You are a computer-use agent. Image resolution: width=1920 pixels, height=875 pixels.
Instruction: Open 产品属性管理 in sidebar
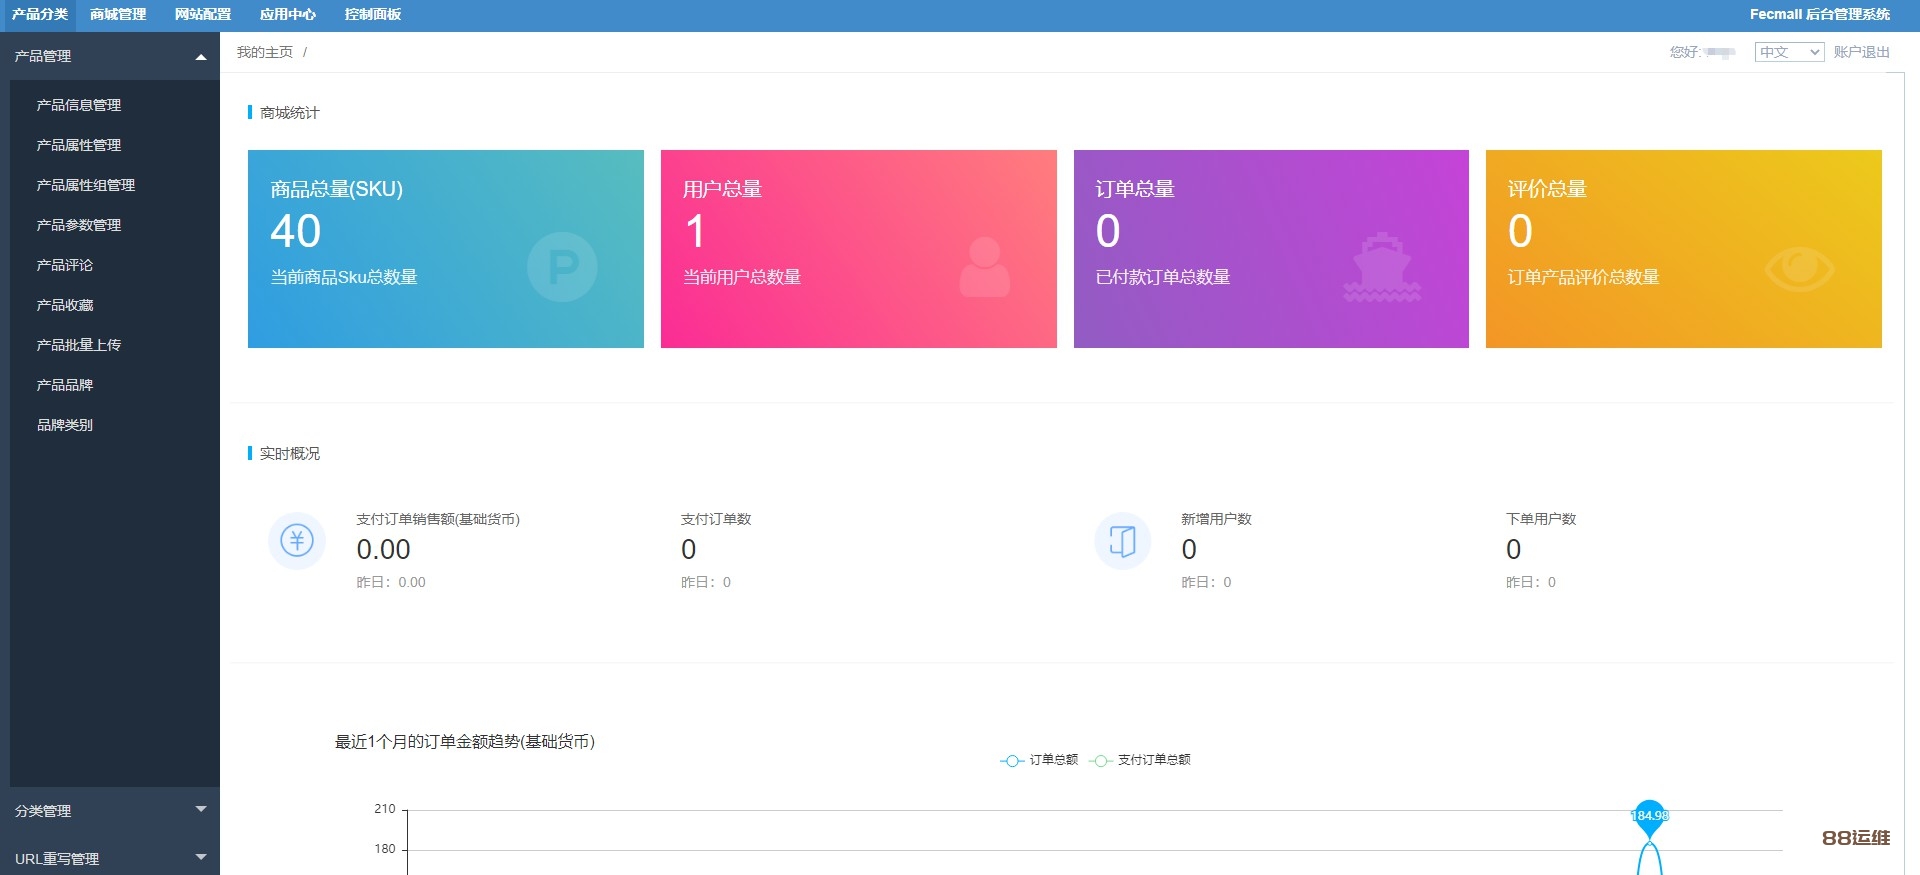pyautogui.click(x=79, y=145)
